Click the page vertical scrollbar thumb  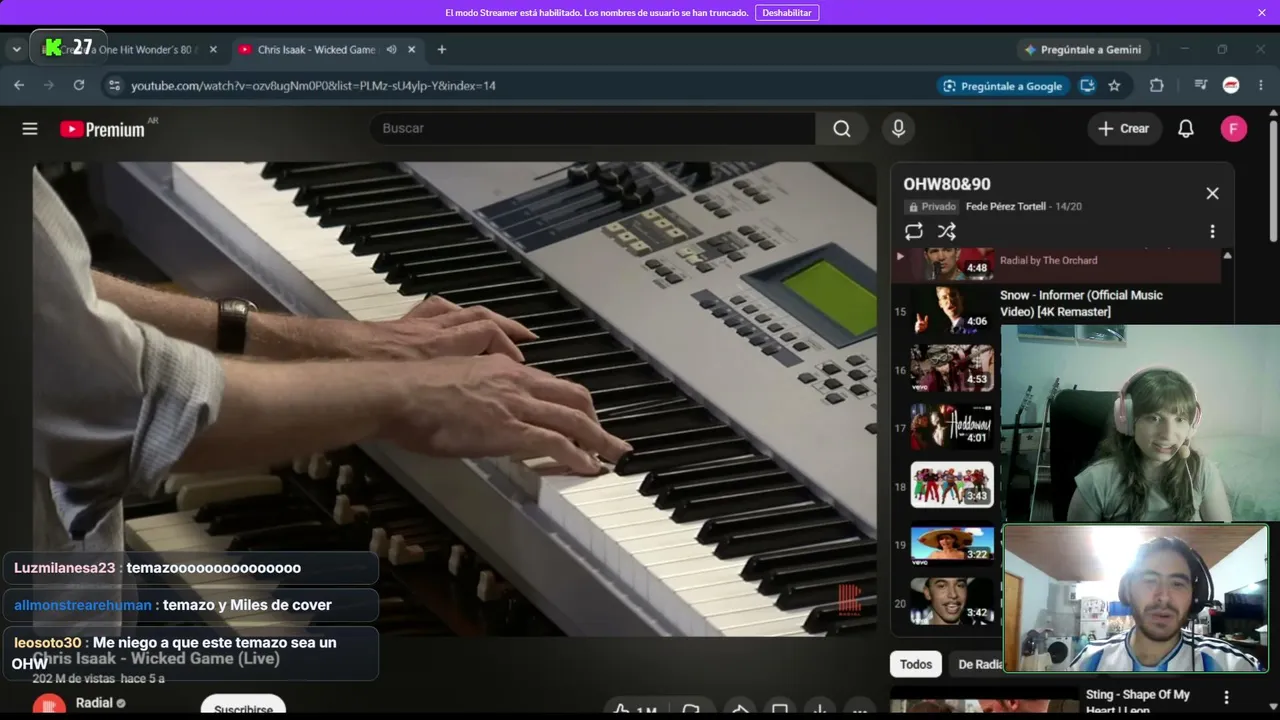[x=1273, y=180]
